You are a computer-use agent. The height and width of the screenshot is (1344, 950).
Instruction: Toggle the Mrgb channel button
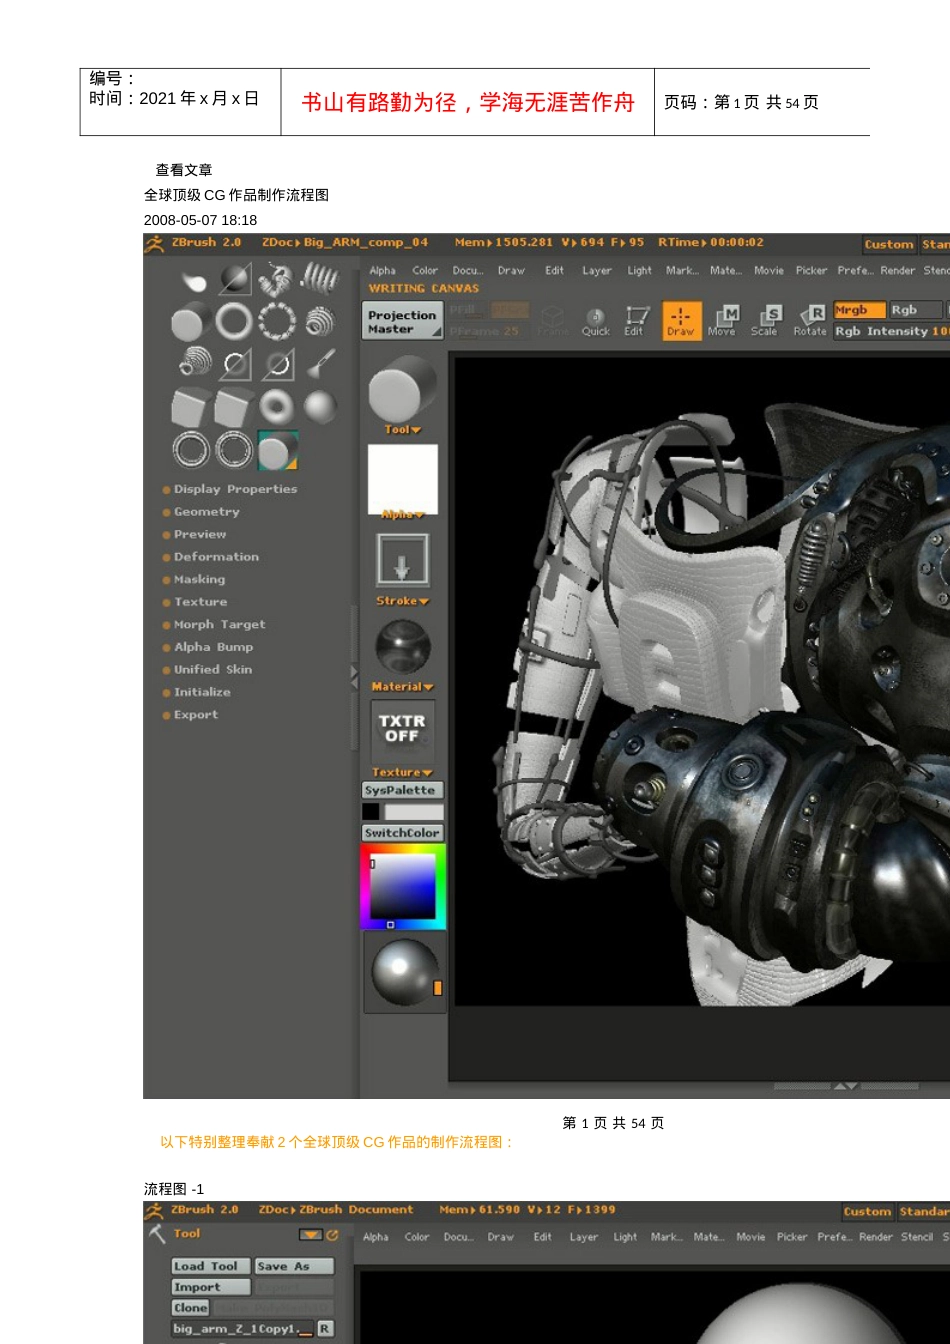(x=860, y=310)
